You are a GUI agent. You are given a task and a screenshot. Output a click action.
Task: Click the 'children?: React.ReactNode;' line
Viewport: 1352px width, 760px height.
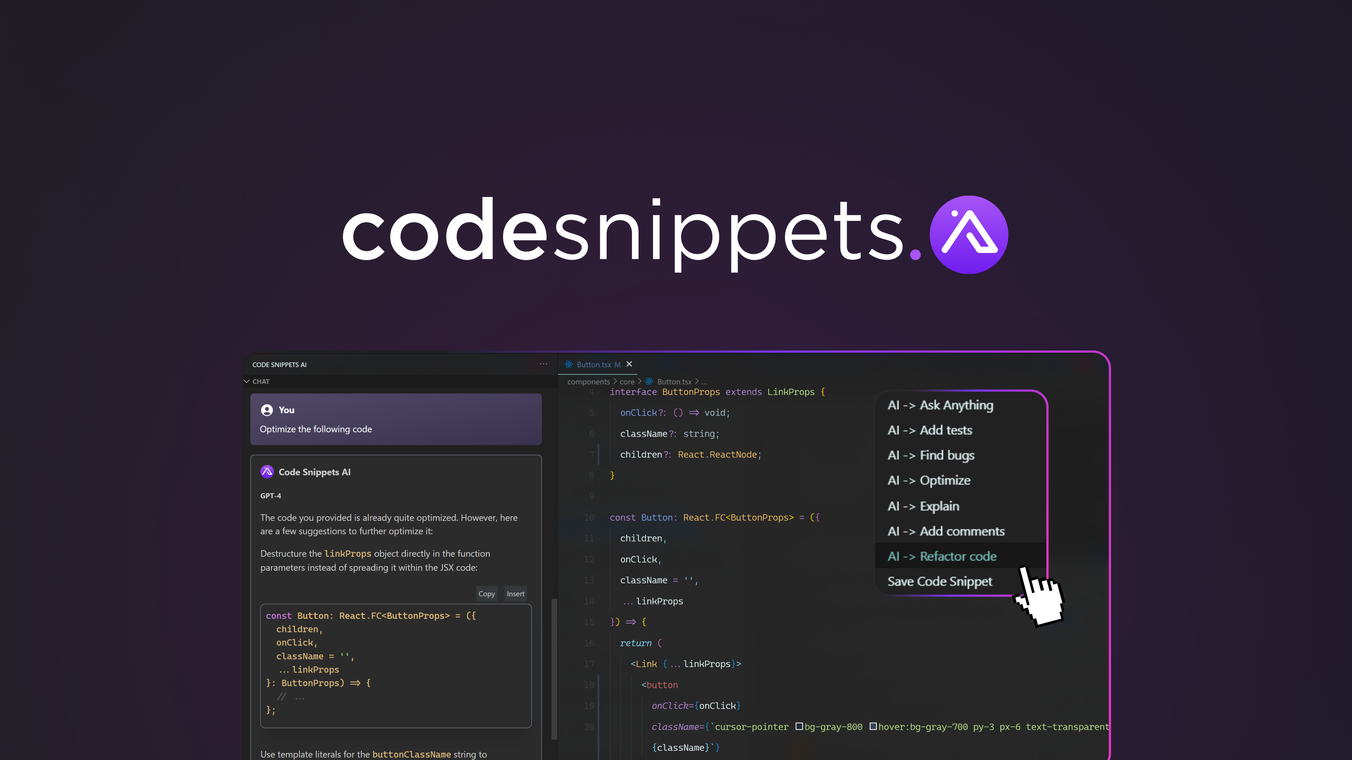pyautogui.click(x=691, y=455)
